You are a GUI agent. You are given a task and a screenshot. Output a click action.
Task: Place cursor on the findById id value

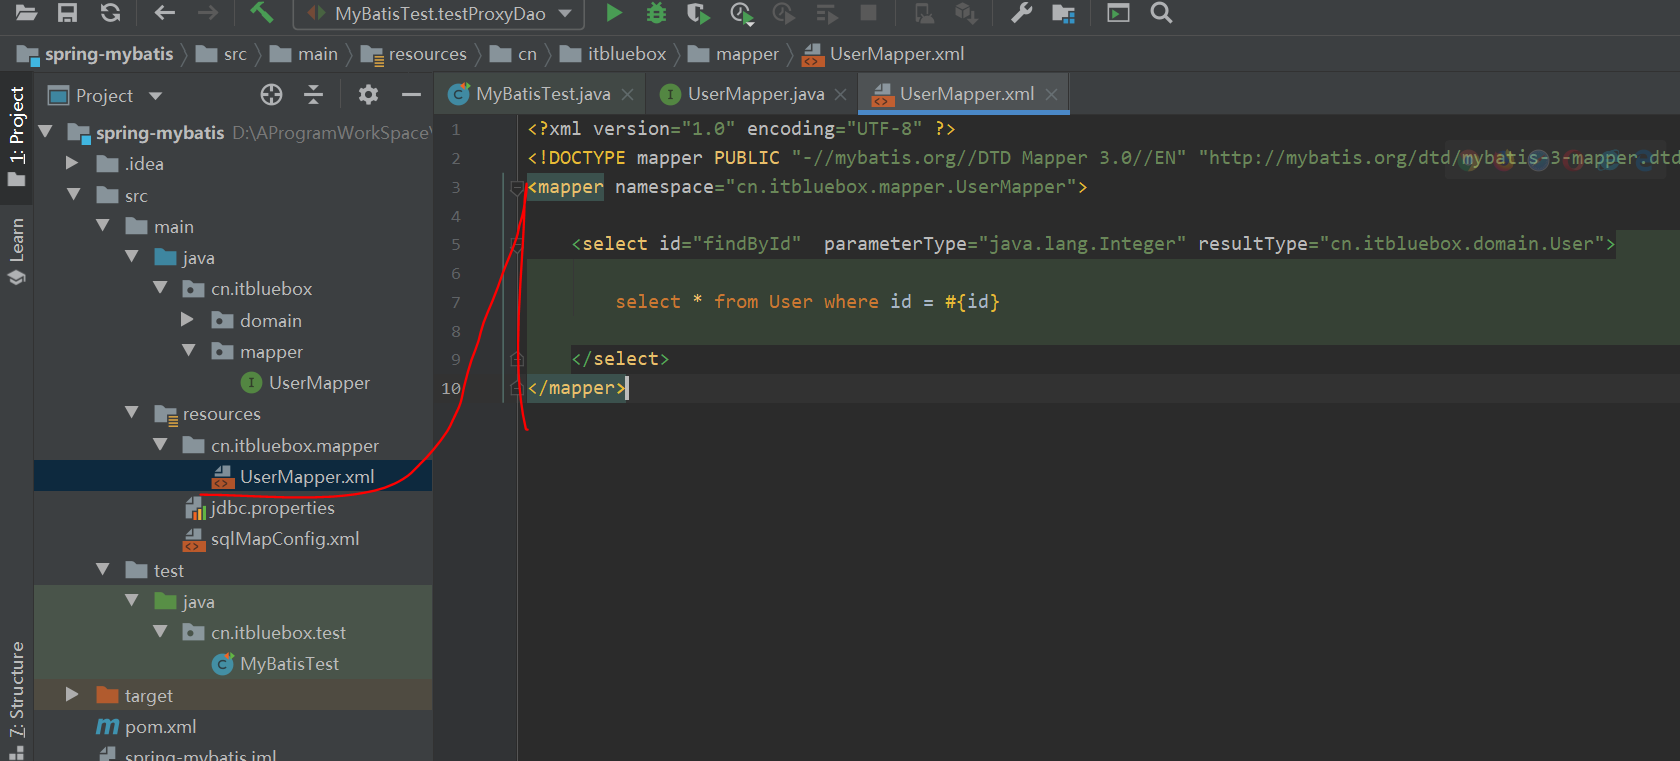point(752,244)
